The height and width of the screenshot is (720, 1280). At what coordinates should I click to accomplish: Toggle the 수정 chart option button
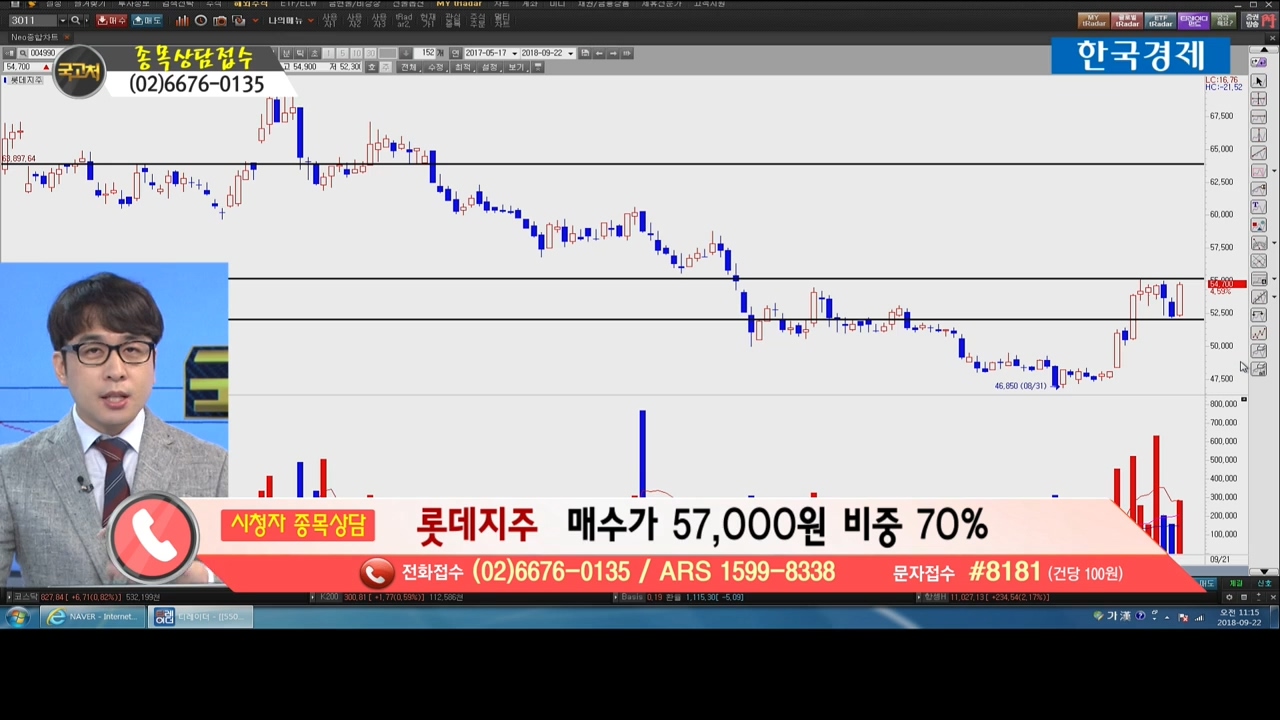tap(435, 67)
